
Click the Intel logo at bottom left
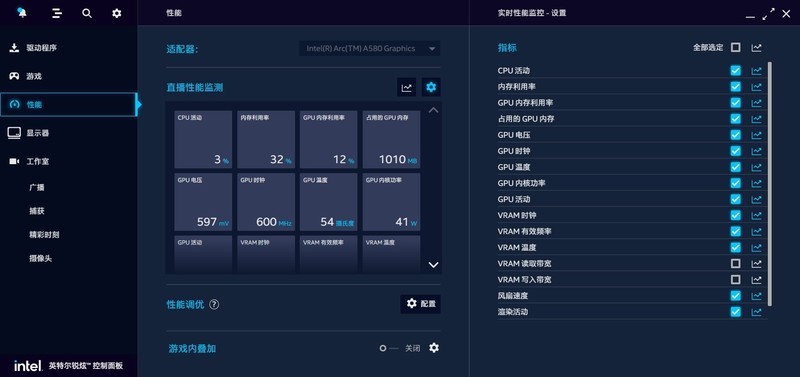coord(28,365)
